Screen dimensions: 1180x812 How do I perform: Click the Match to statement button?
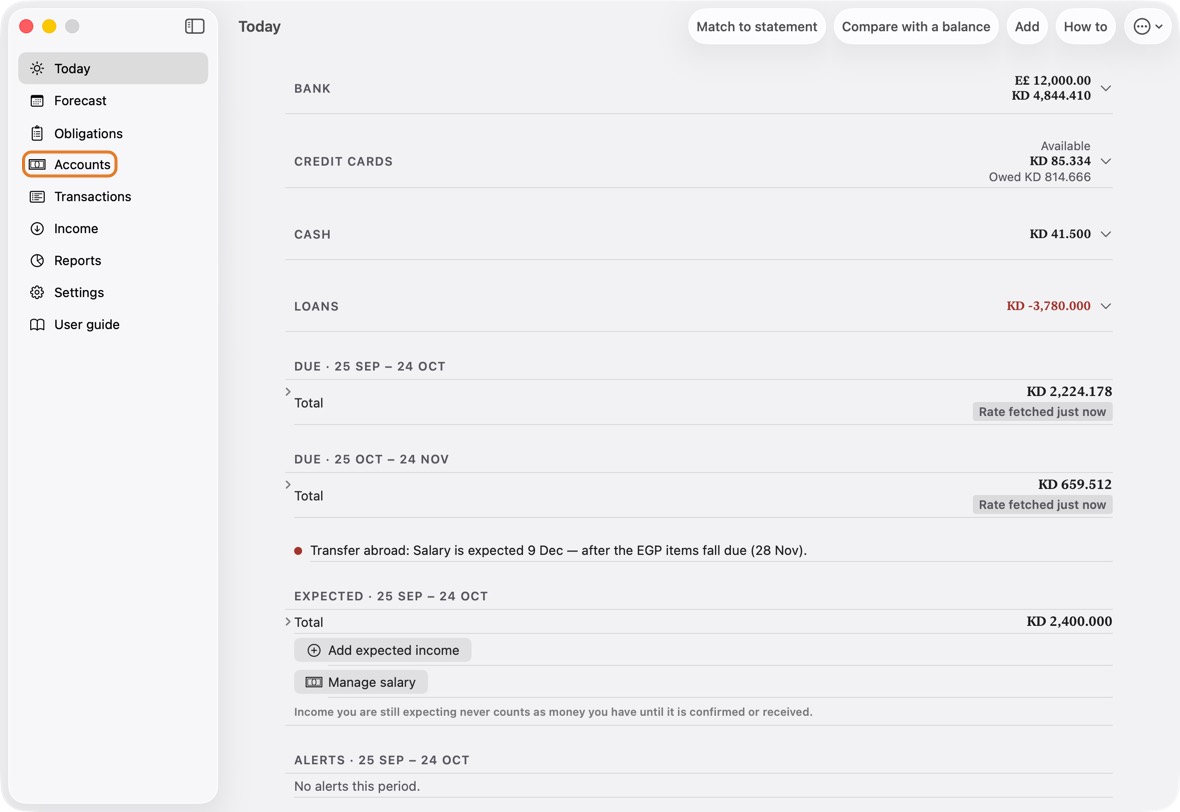point(756,26)
